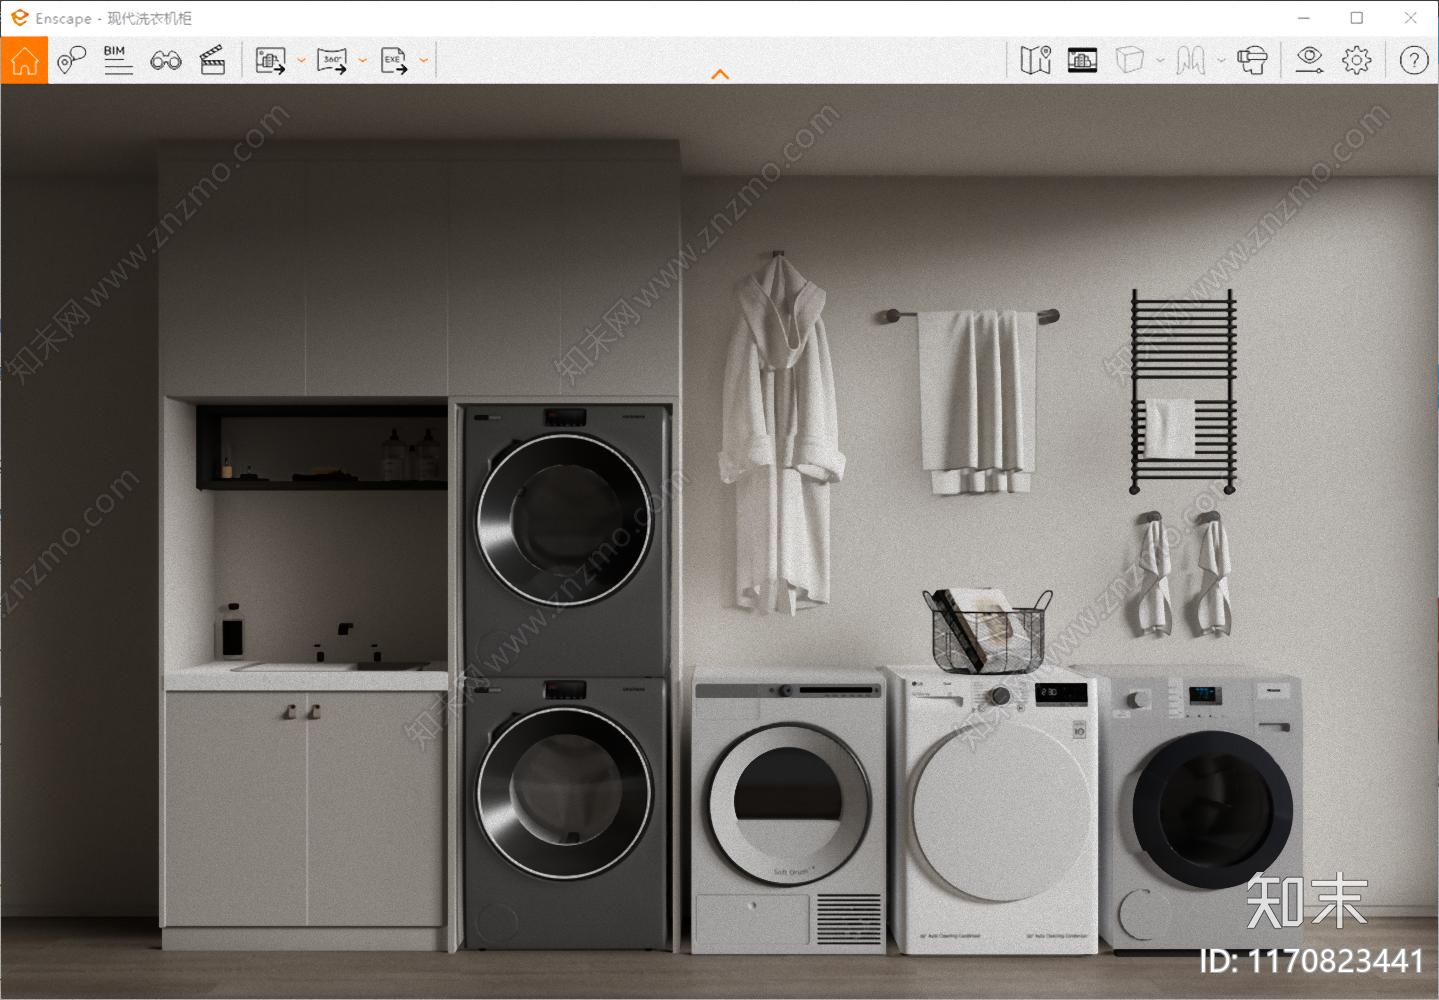Click the black window icon with buildings
1439x1000 pixels.
click(x=1082, y=60)
